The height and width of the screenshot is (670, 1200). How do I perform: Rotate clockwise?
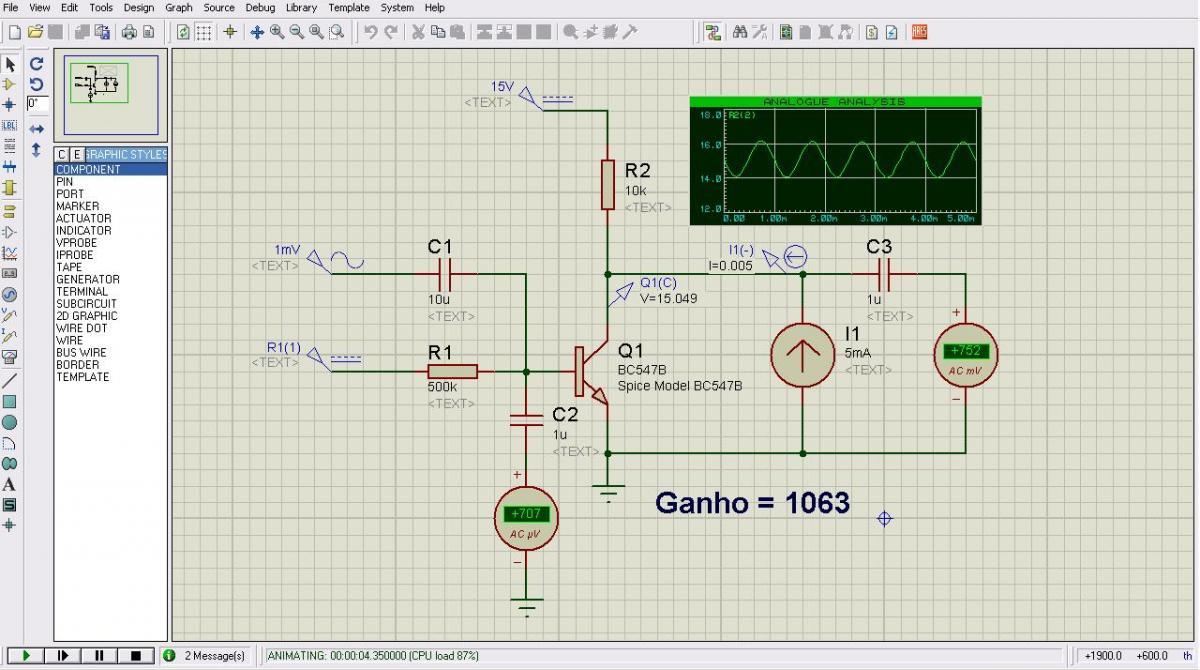(36, 64)
